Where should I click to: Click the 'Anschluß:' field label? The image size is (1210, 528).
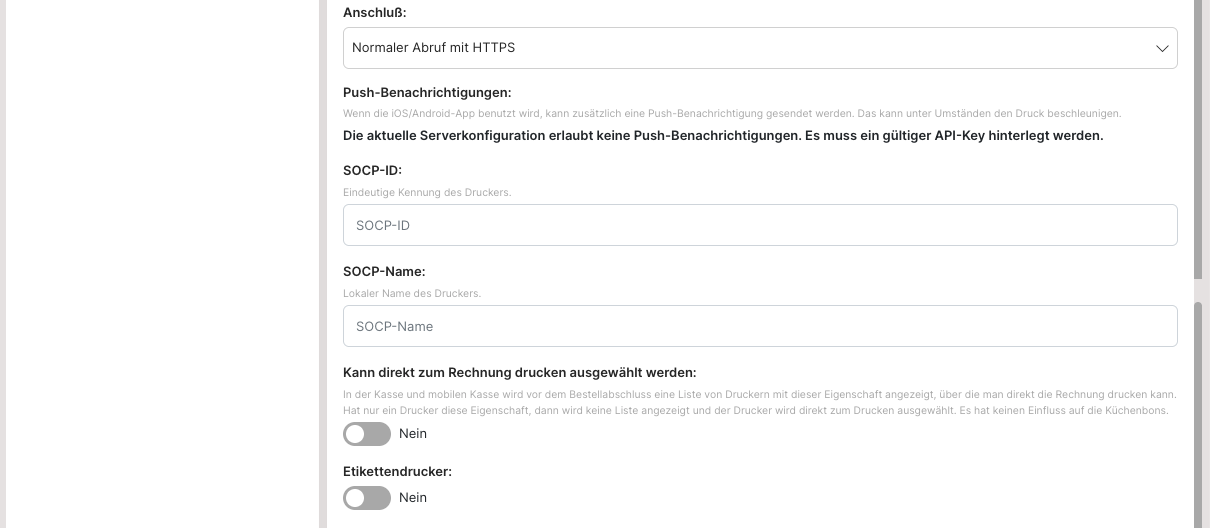coord(374,13)
